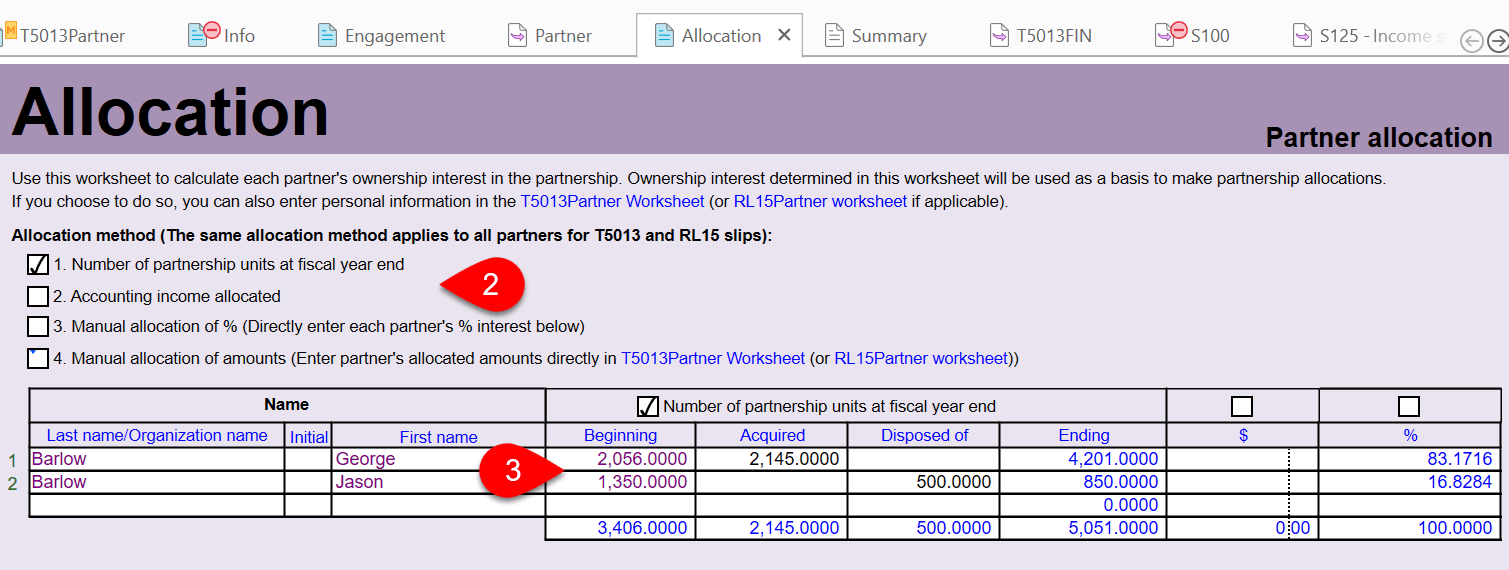Click the Info tab error icon
This screenshot has width=1509, height=570.
211,30
